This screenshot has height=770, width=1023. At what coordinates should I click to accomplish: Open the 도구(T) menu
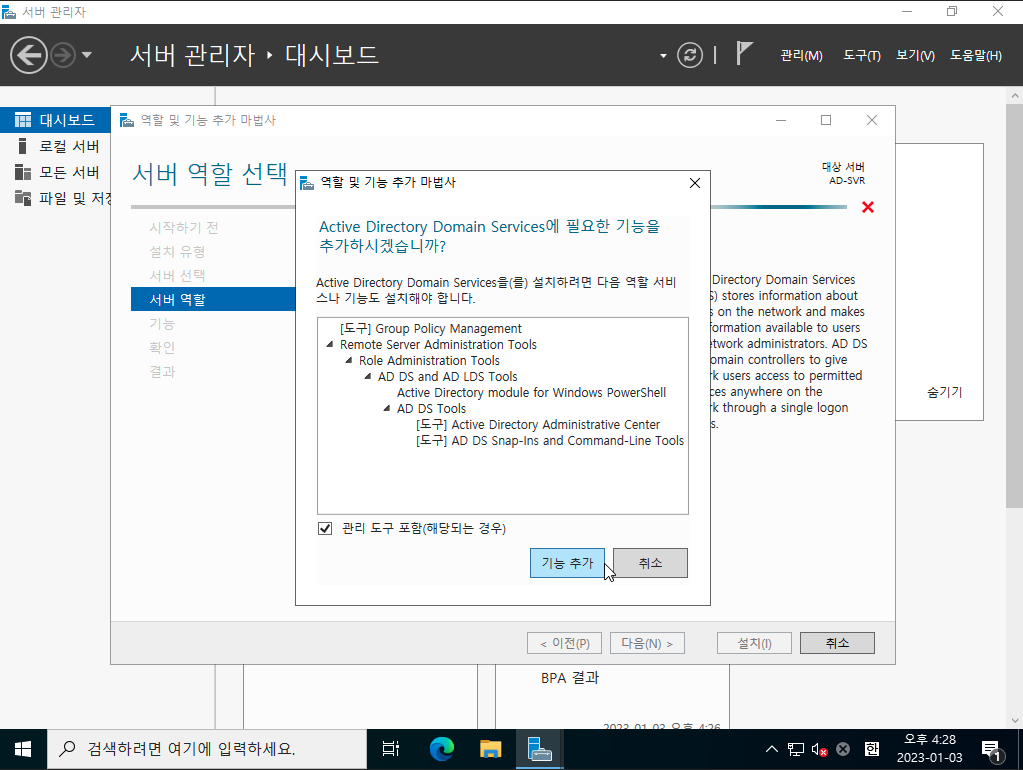[x=861, y=55]
